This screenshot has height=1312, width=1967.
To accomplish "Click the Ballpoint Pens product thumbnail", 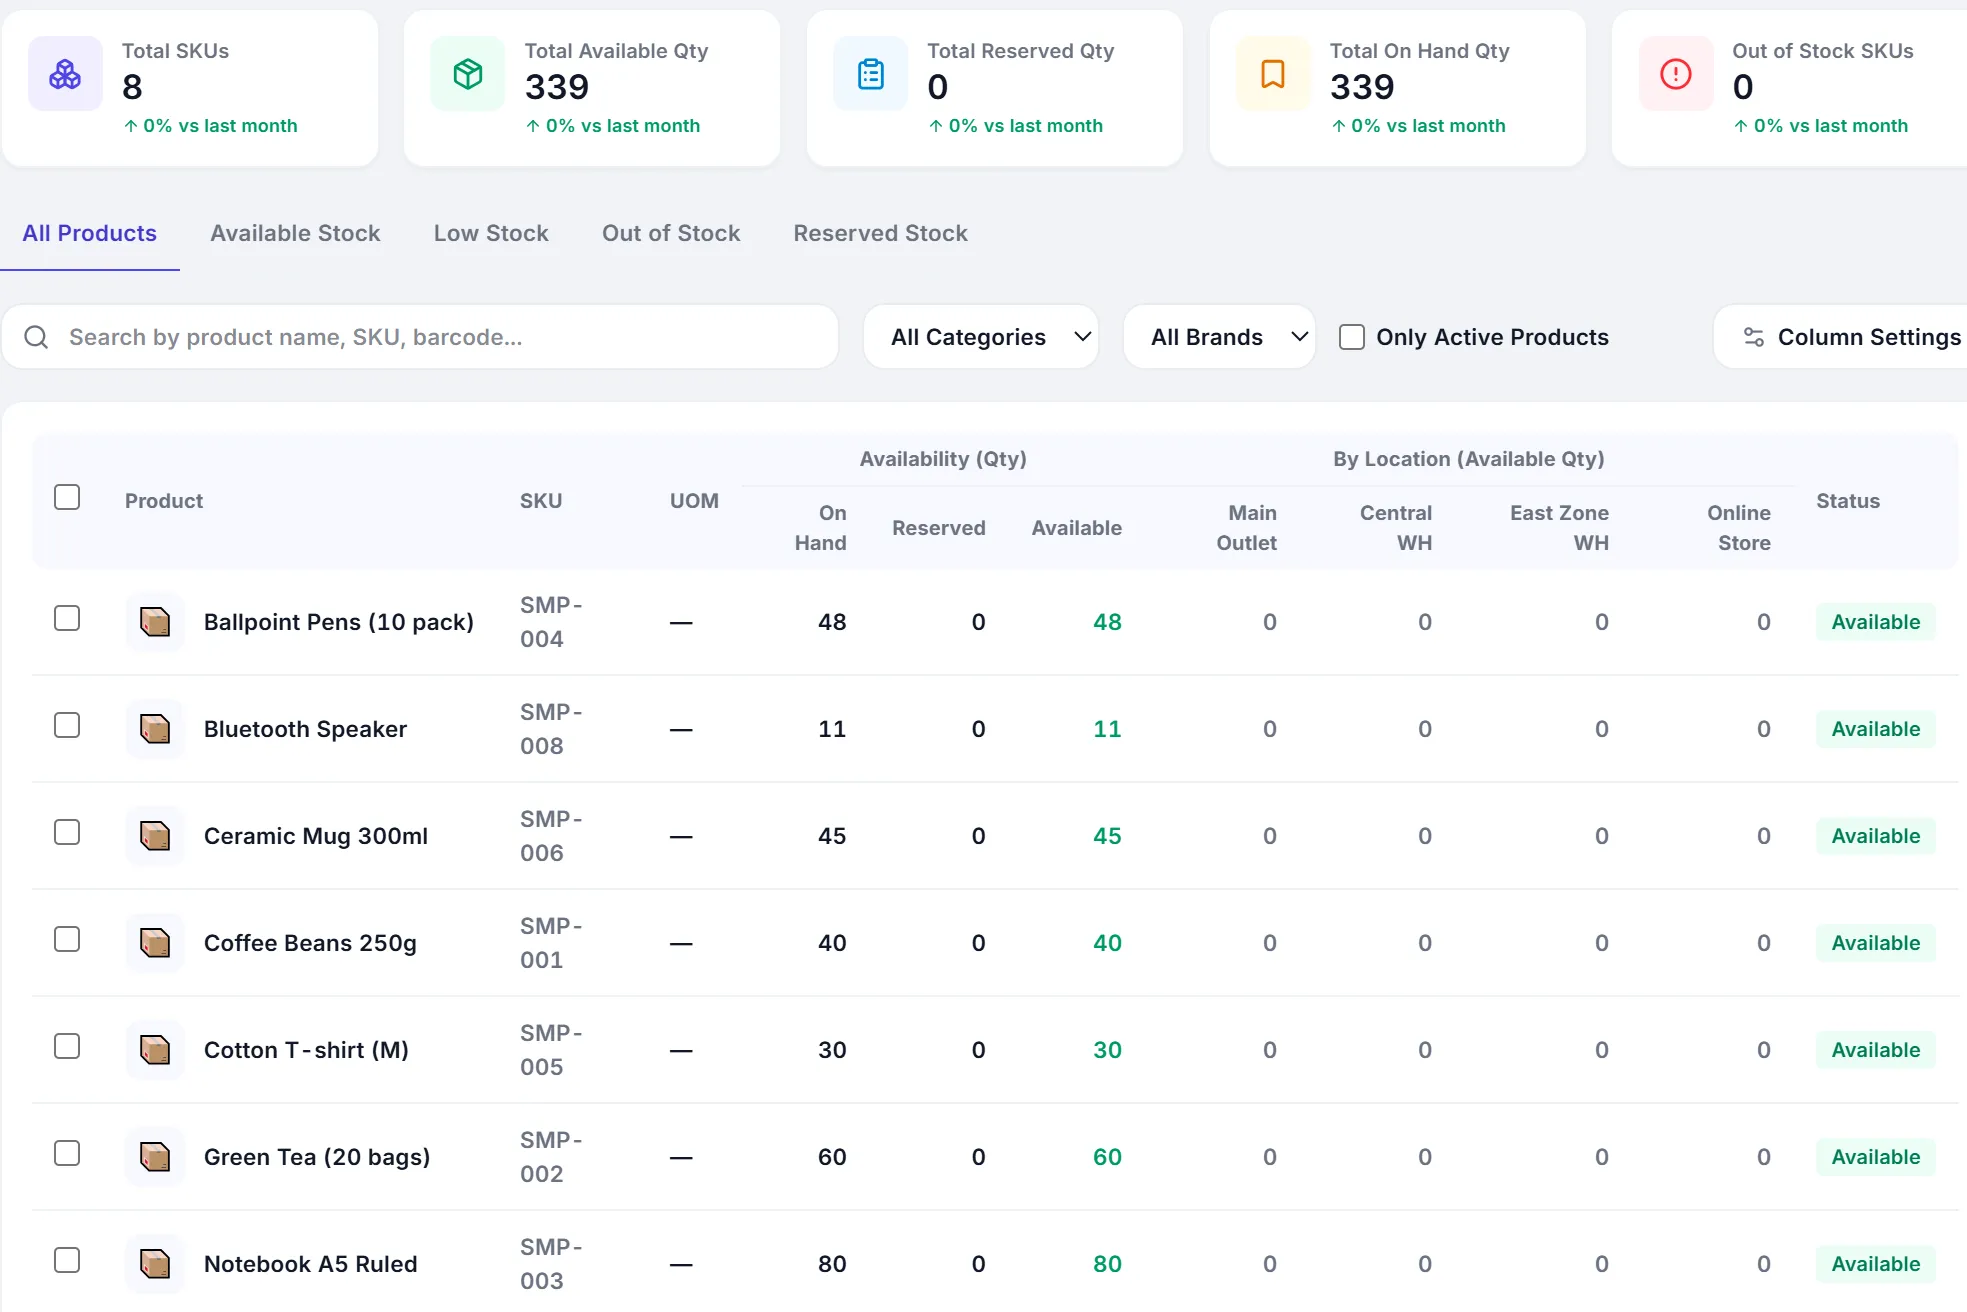I will 155,622.
